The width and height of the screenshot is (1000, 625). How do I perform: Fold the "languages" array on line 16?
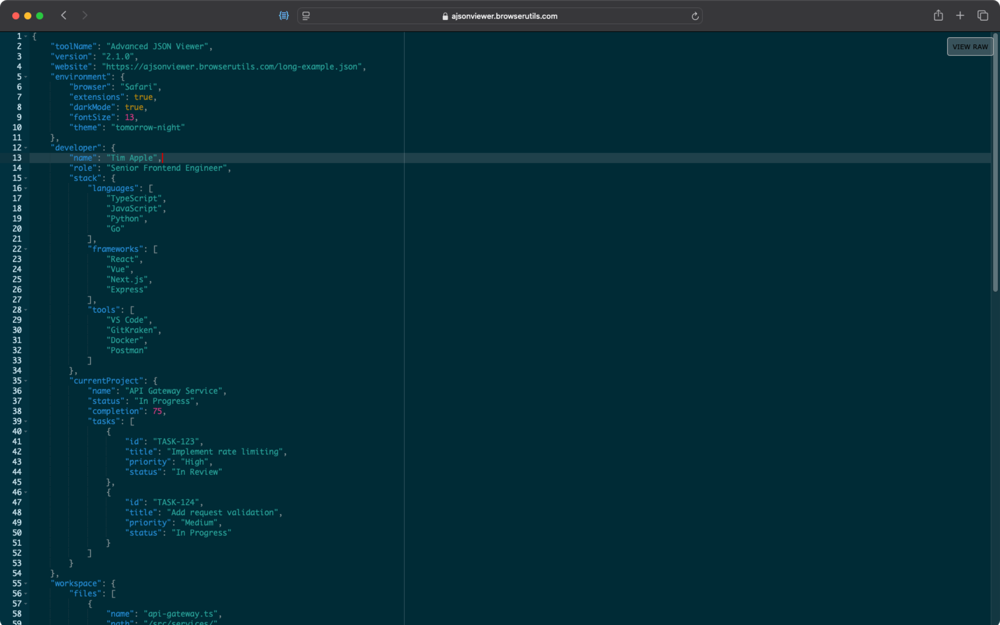(26, 188)
